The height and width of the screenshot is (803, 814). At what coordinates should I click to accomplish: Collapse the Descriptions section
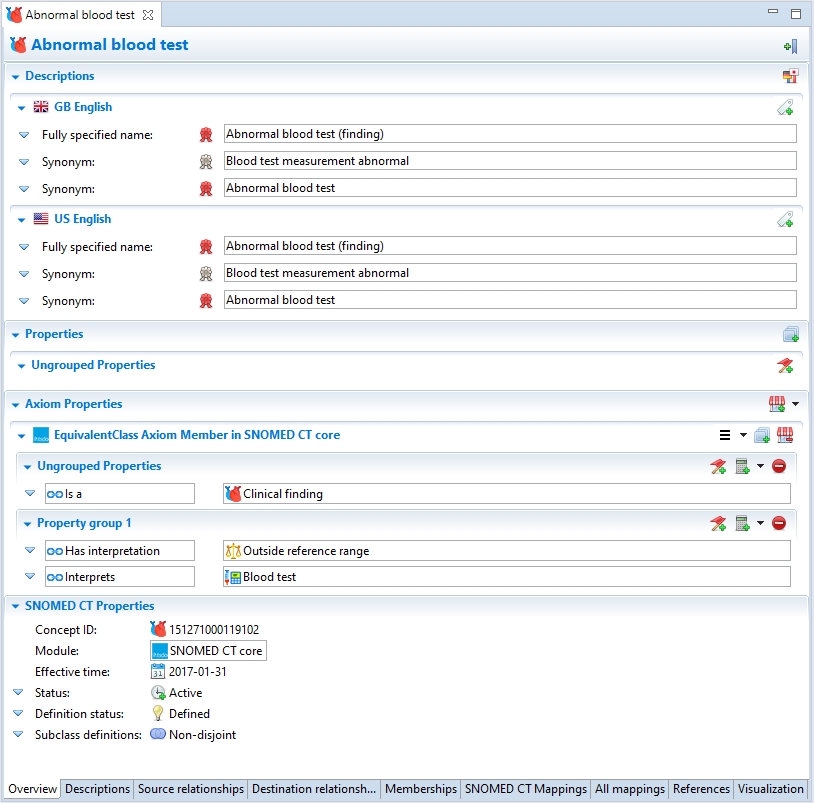[x=15, y=76]
